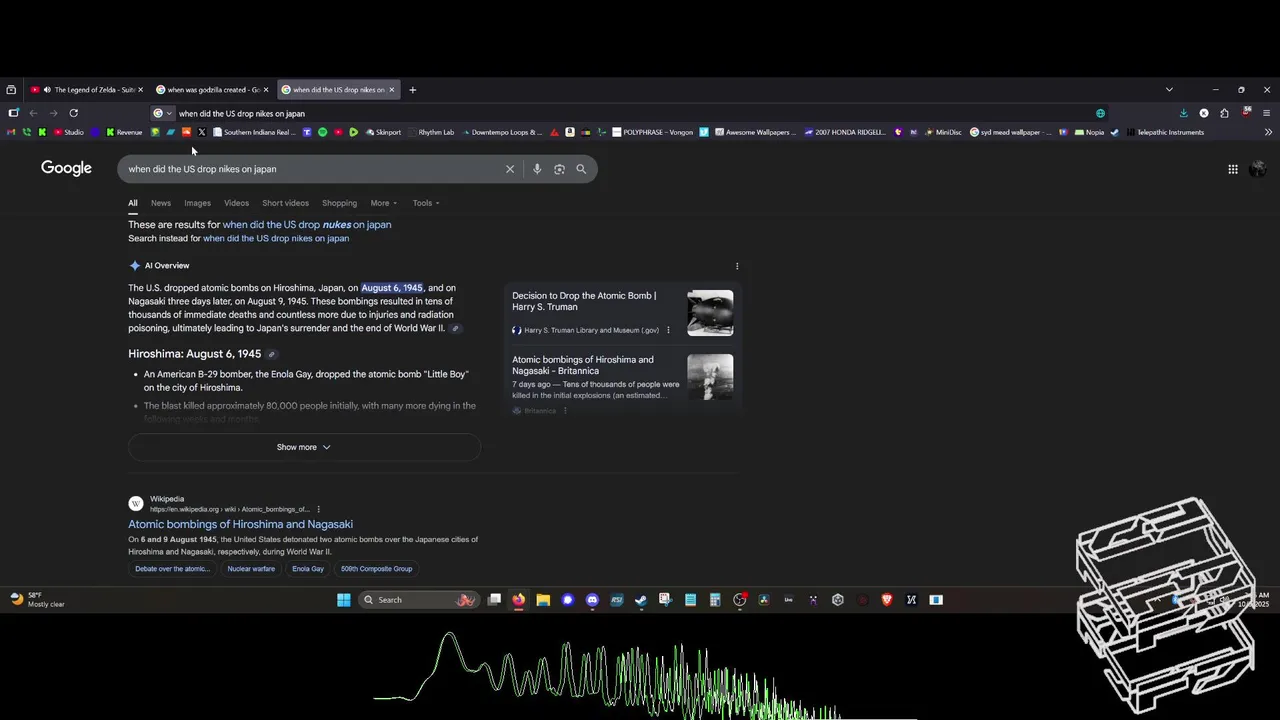The image size is (1280, 720).
Task: Switch to the News results tab
Action: tap(161, 203)
